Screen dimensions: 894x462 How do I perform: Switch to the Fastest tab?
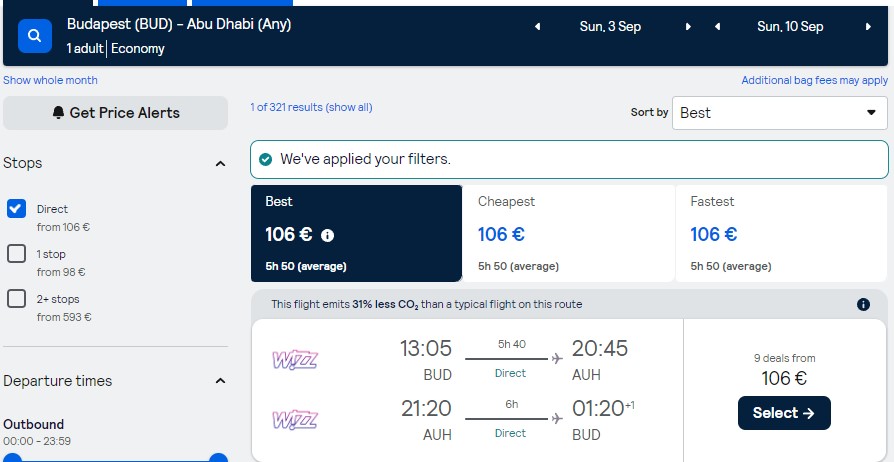point(781,233)
